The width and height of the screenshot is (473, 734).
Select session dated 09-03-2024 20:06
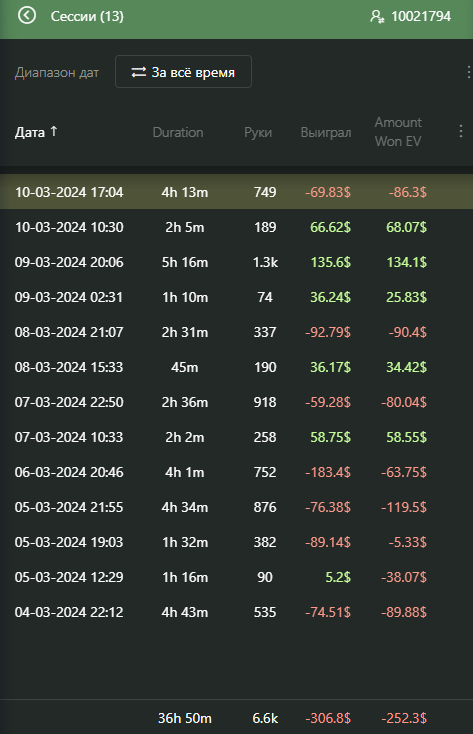[x=236, y=262]
